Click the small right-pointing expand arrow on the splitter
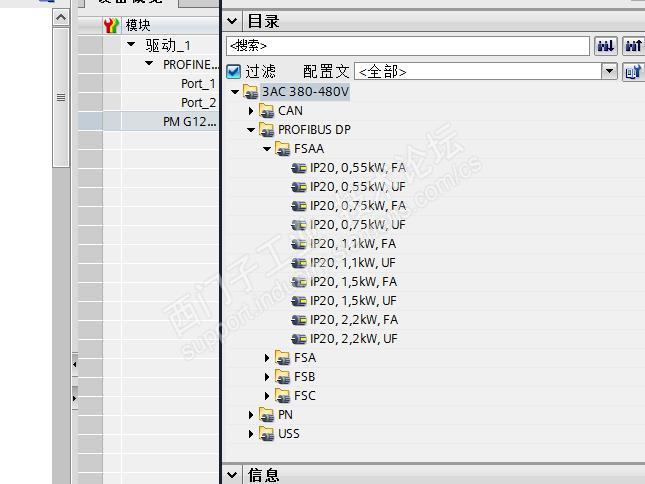Viewport: 645px width, 484px height. [74, 398]
